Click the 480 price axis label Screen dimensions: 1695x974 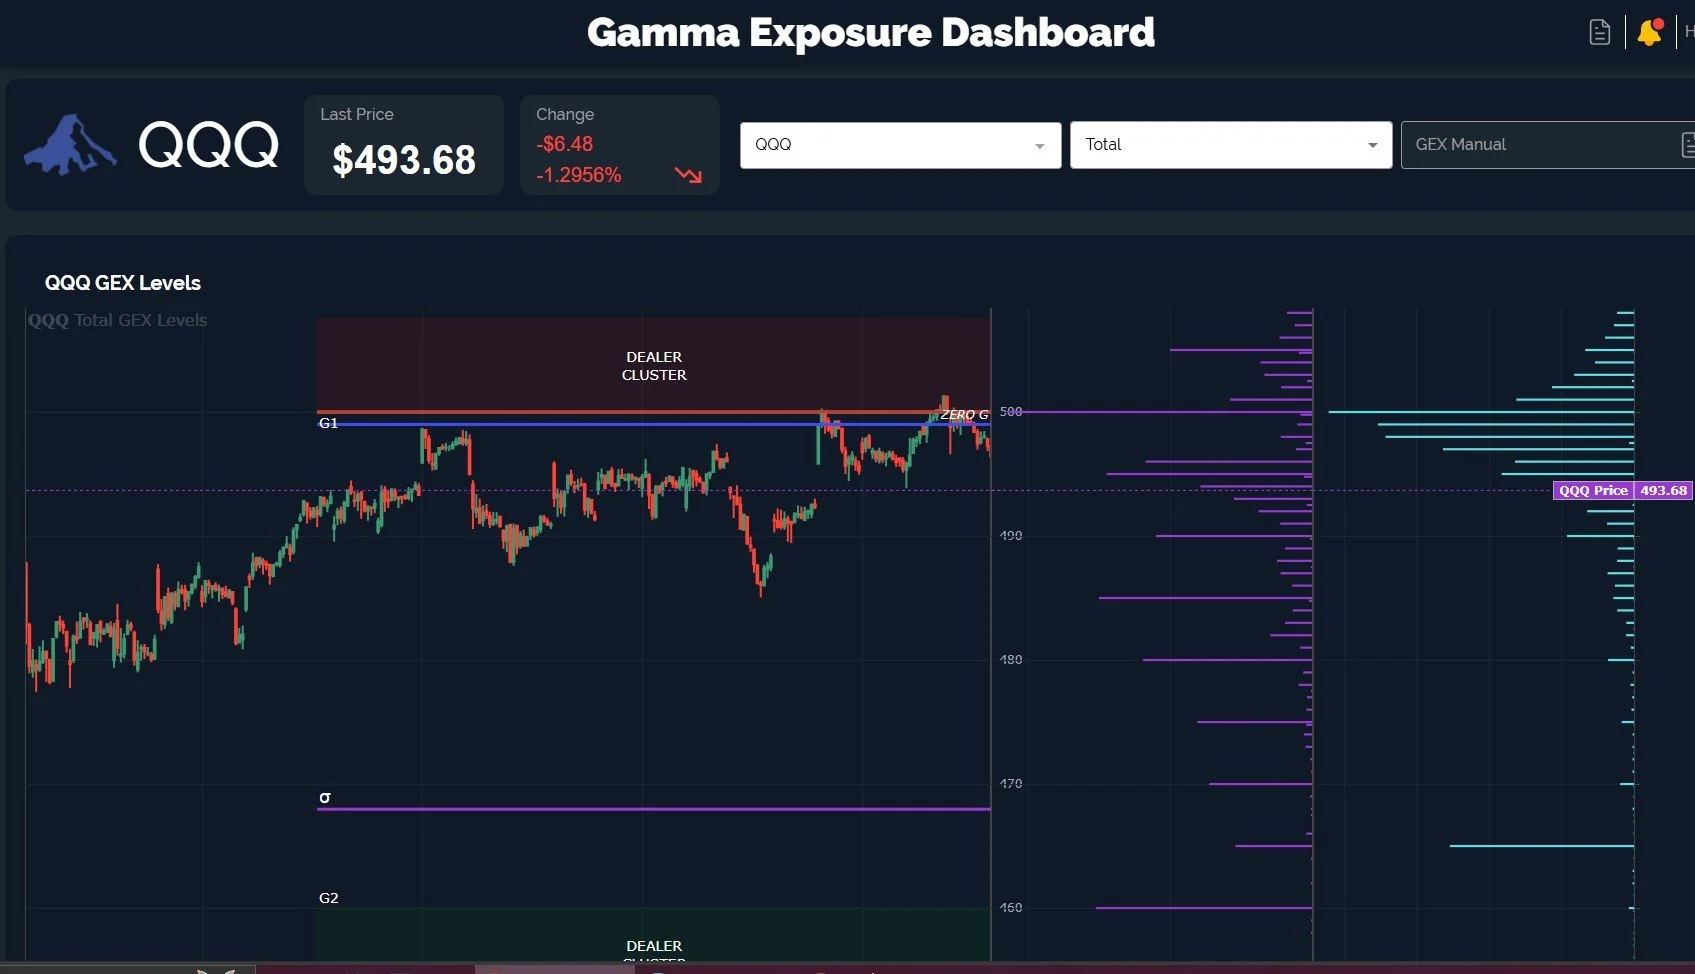click(1011, 660)
